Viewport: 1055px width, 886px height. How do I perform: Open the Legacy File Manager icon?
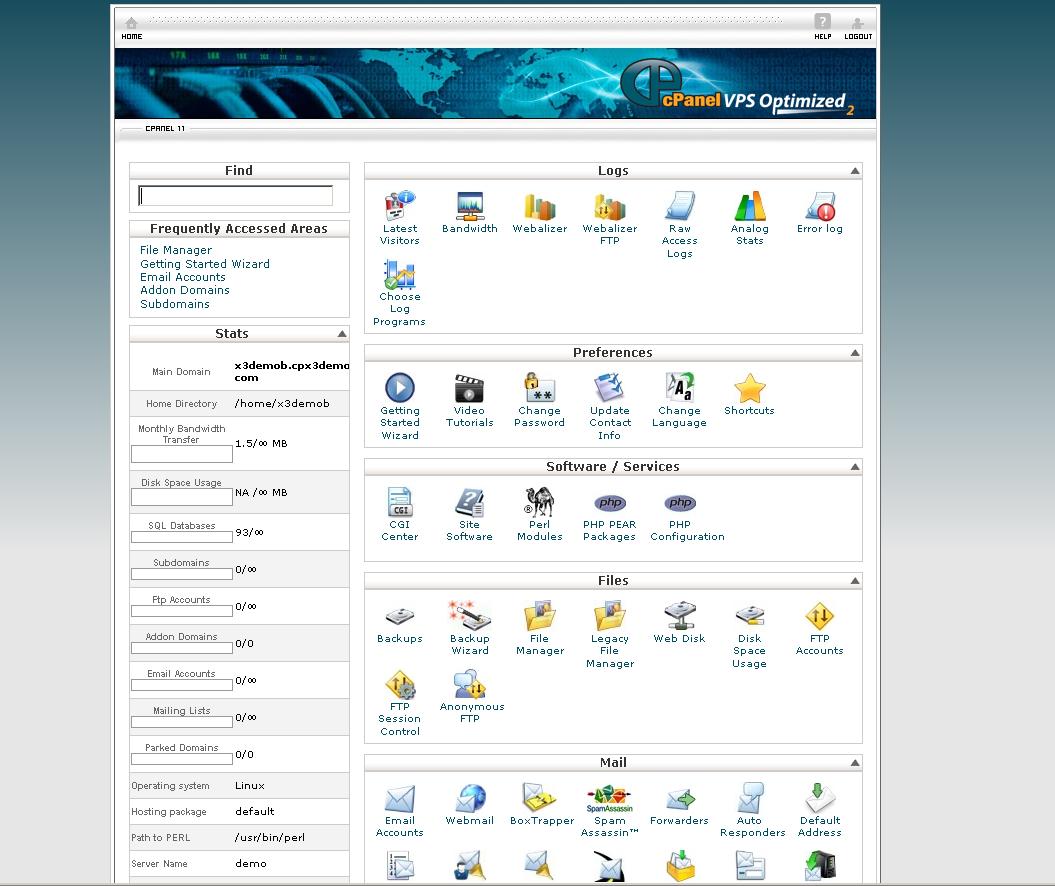(610, 616)
